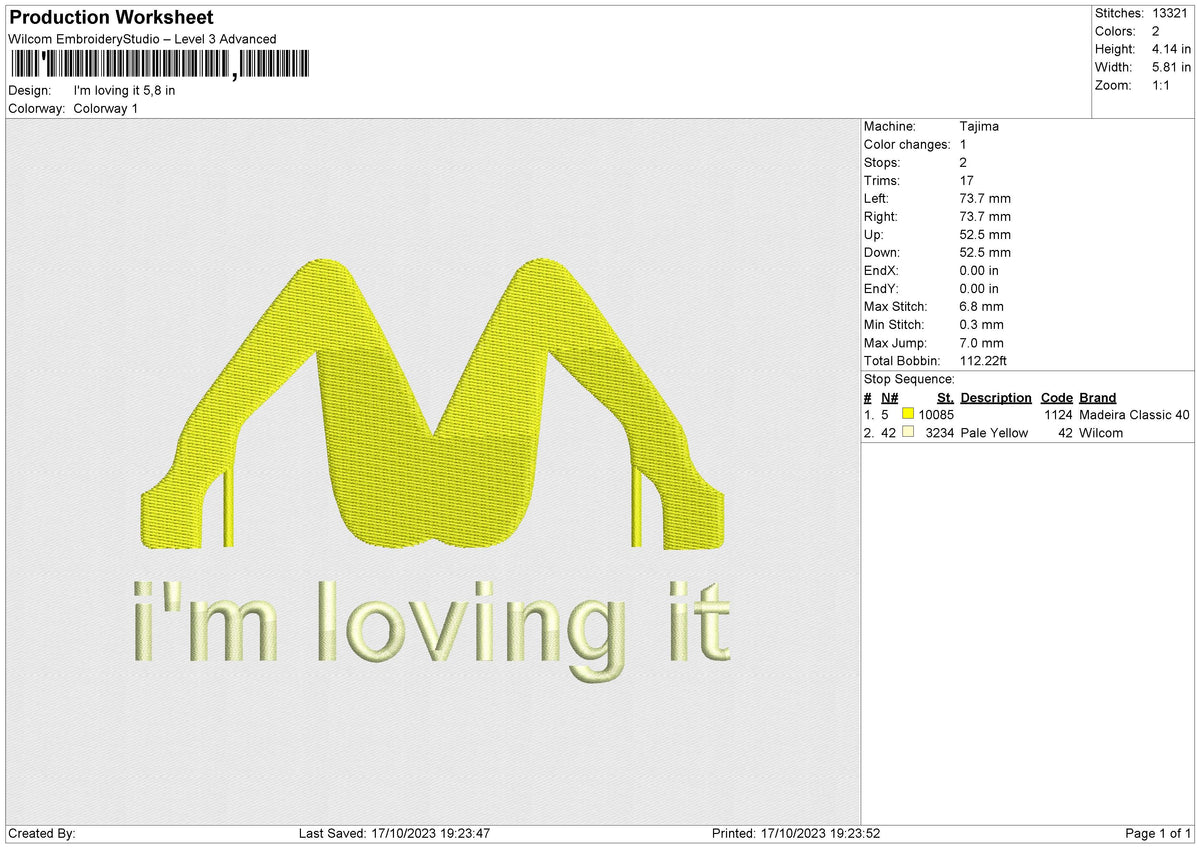Click the Zoom value 1:1

[x=1163, y=85]
